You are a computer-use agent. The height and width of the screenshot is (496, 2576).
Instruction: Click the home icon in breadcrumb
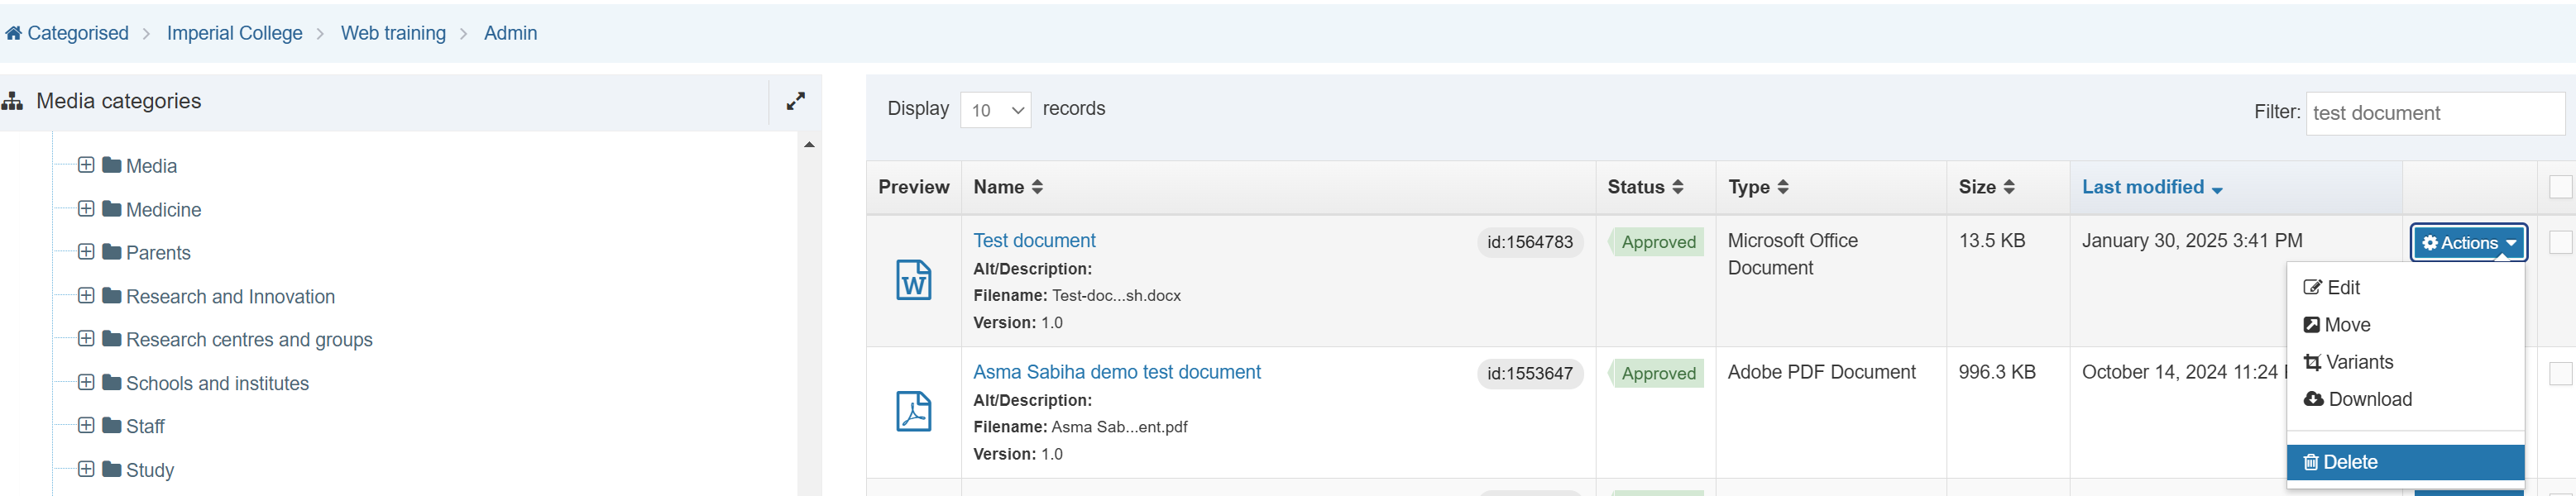pos(13,33)
